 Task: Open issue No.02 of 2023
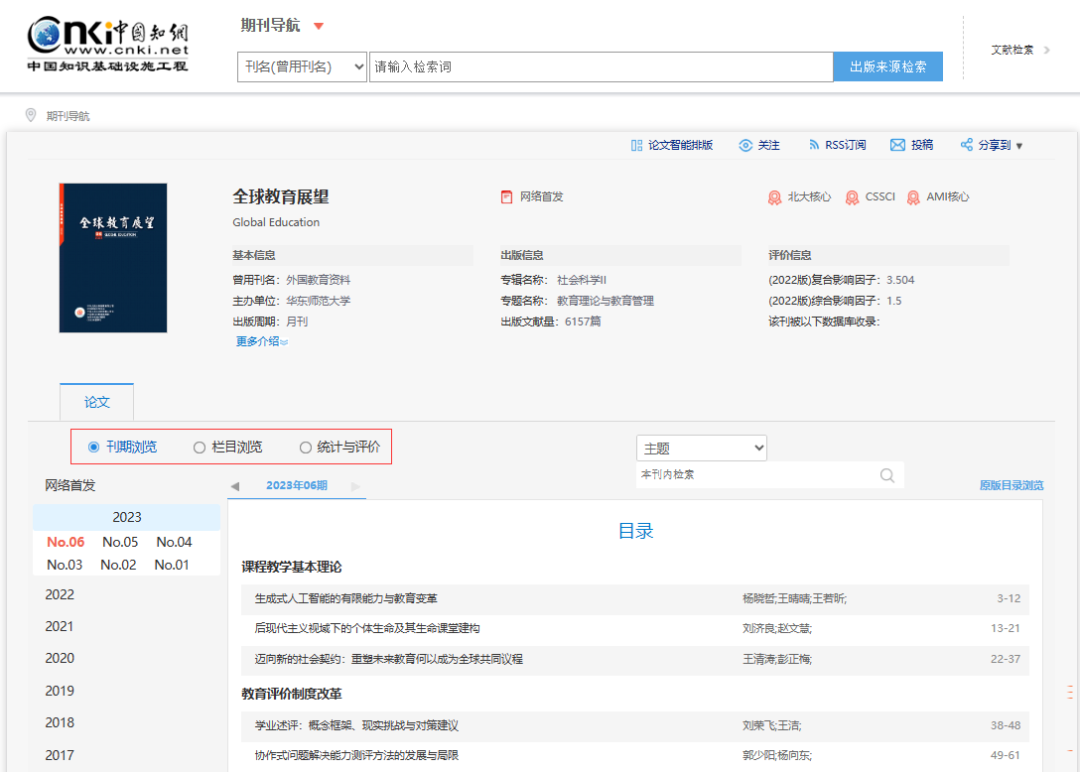coord(118,565)
